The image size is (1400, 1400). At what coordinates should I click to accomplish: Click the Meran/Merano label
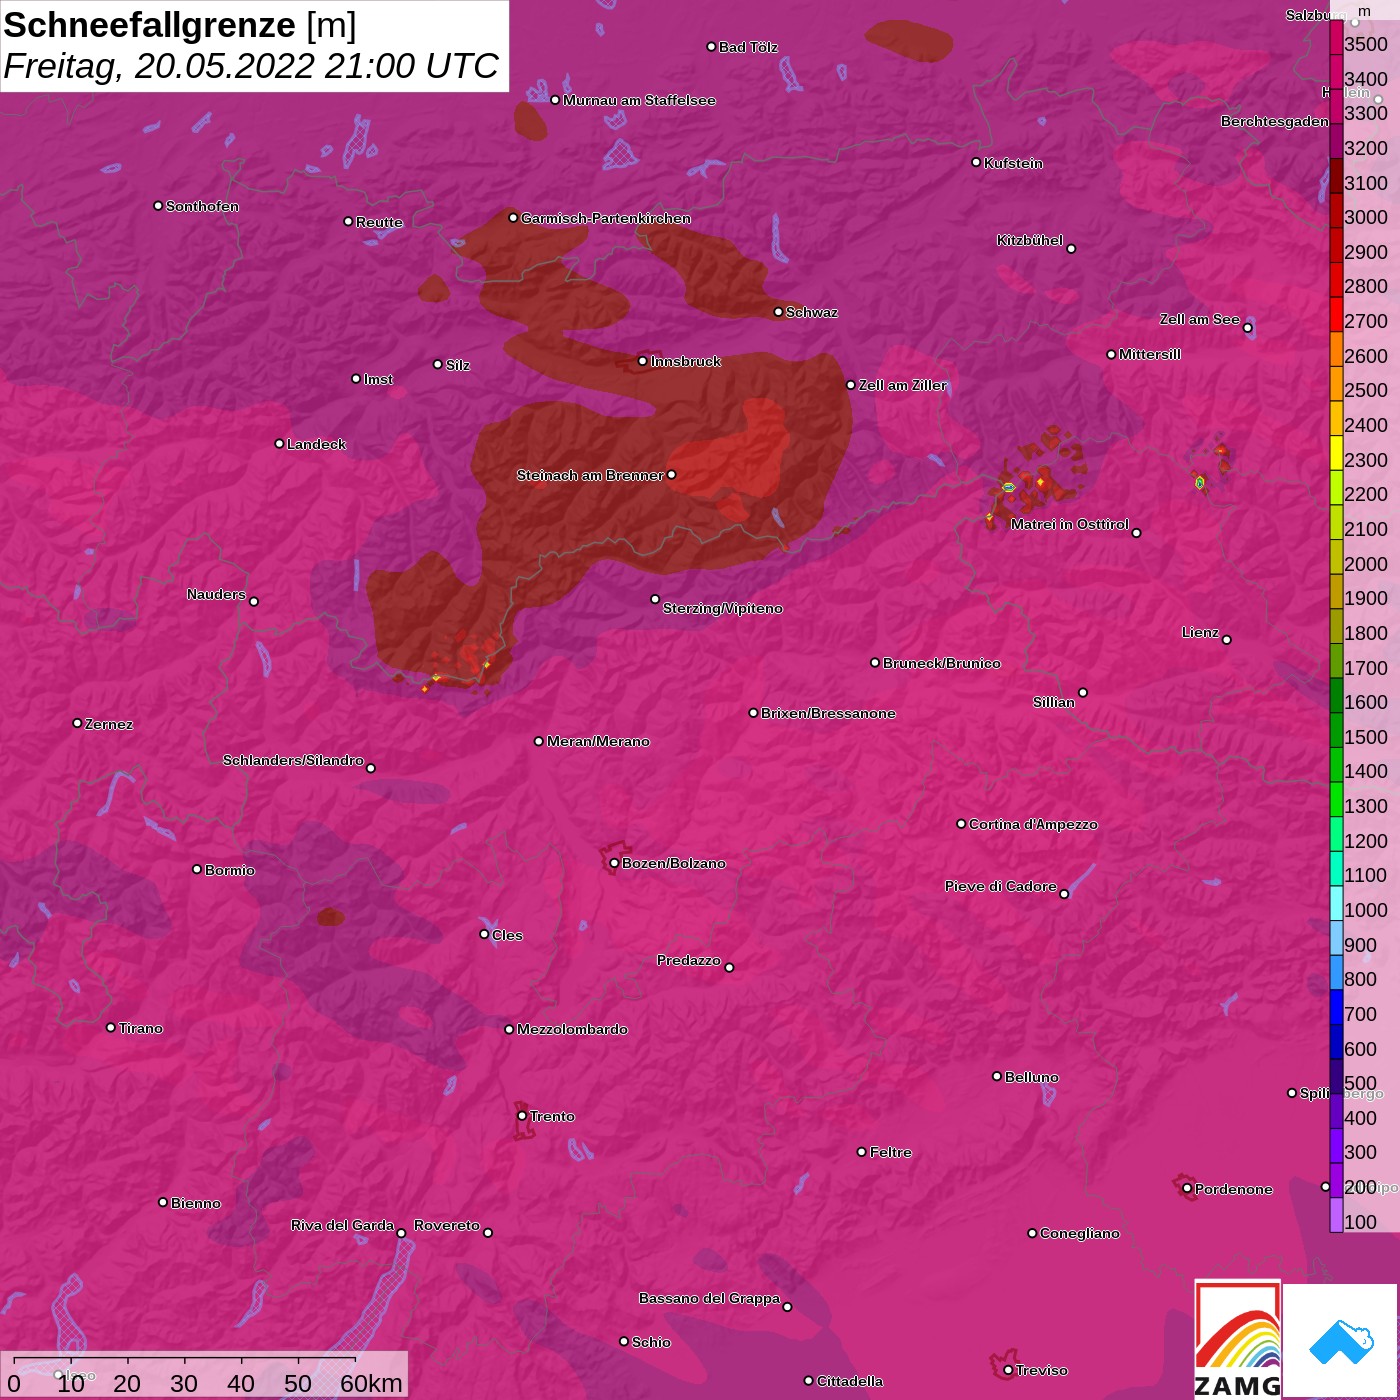[598, 741]
